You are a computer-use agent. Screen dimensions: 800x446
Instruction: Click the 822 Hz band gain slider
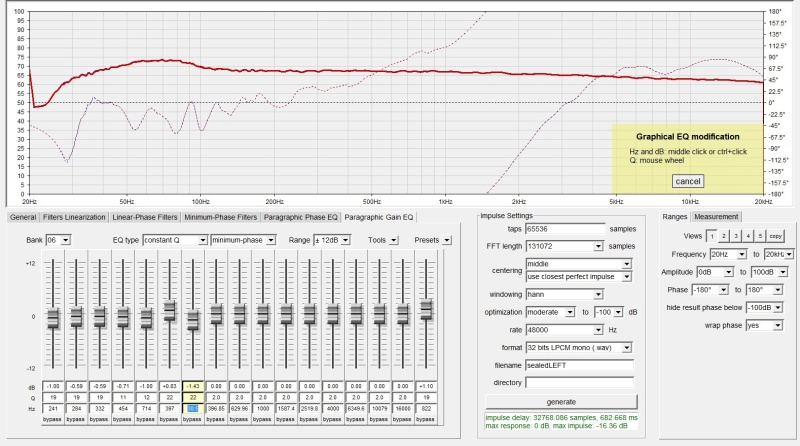[x=427, y=307]
